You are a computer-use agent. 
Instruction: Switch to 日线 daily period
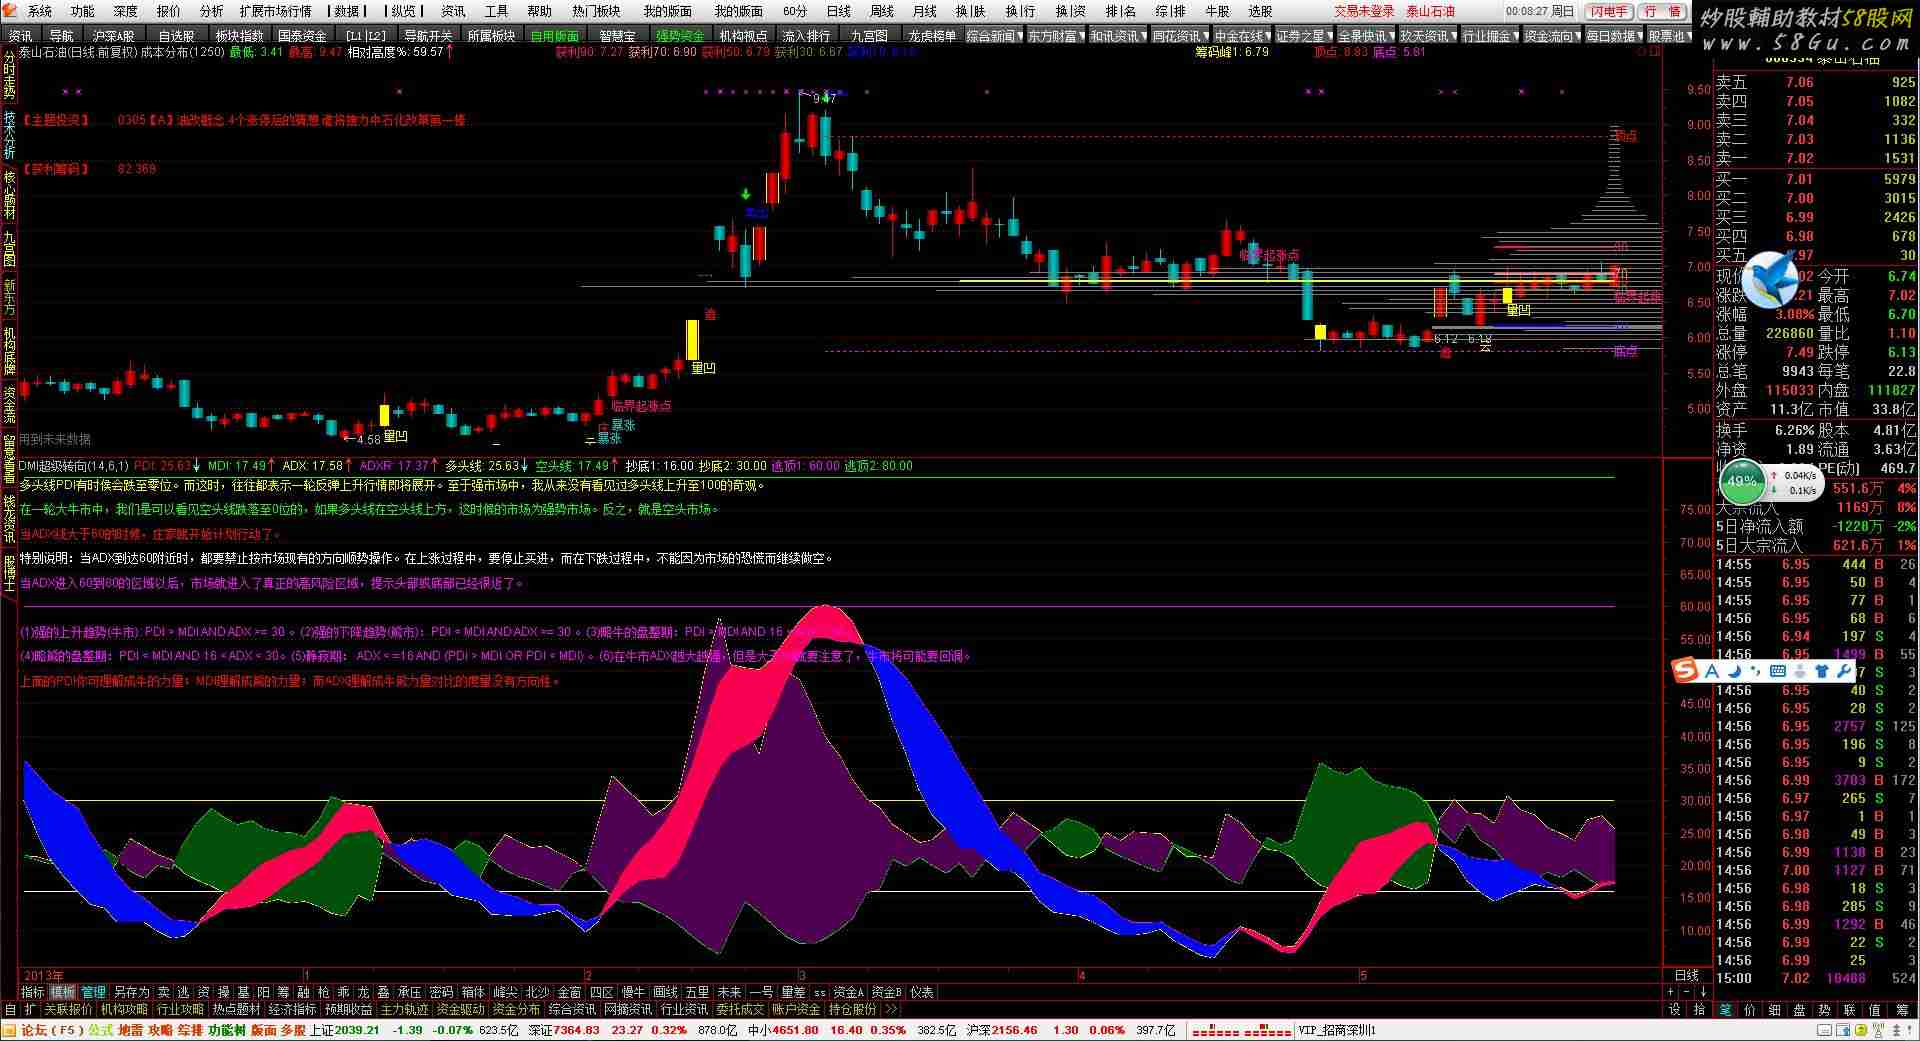point(838,11)
